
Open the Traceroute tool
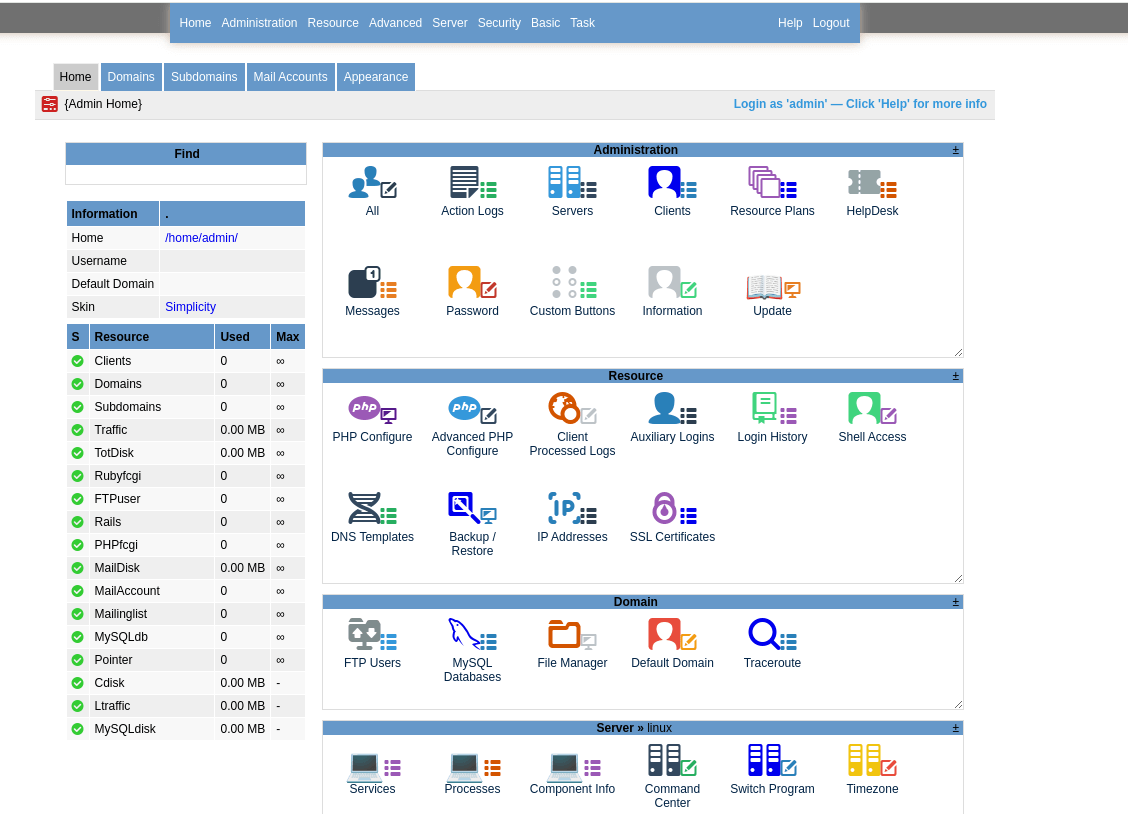pyautogui.click(x=772, y=636)
